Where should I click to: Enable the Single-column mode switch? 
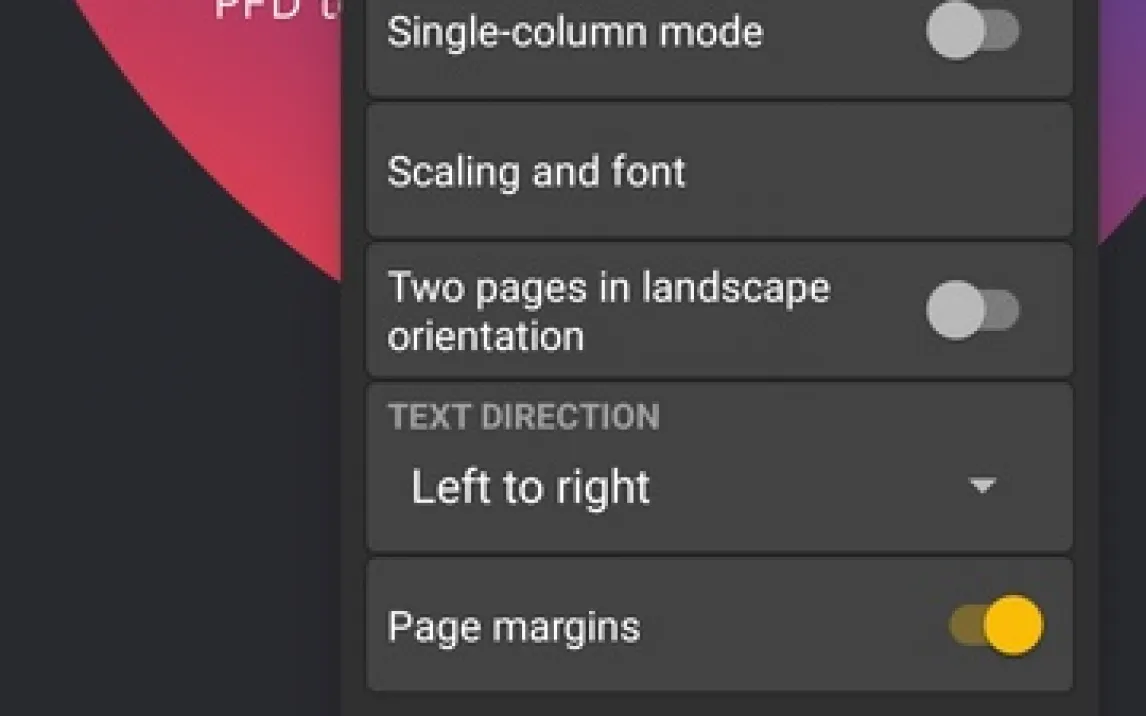pos(972,32)
